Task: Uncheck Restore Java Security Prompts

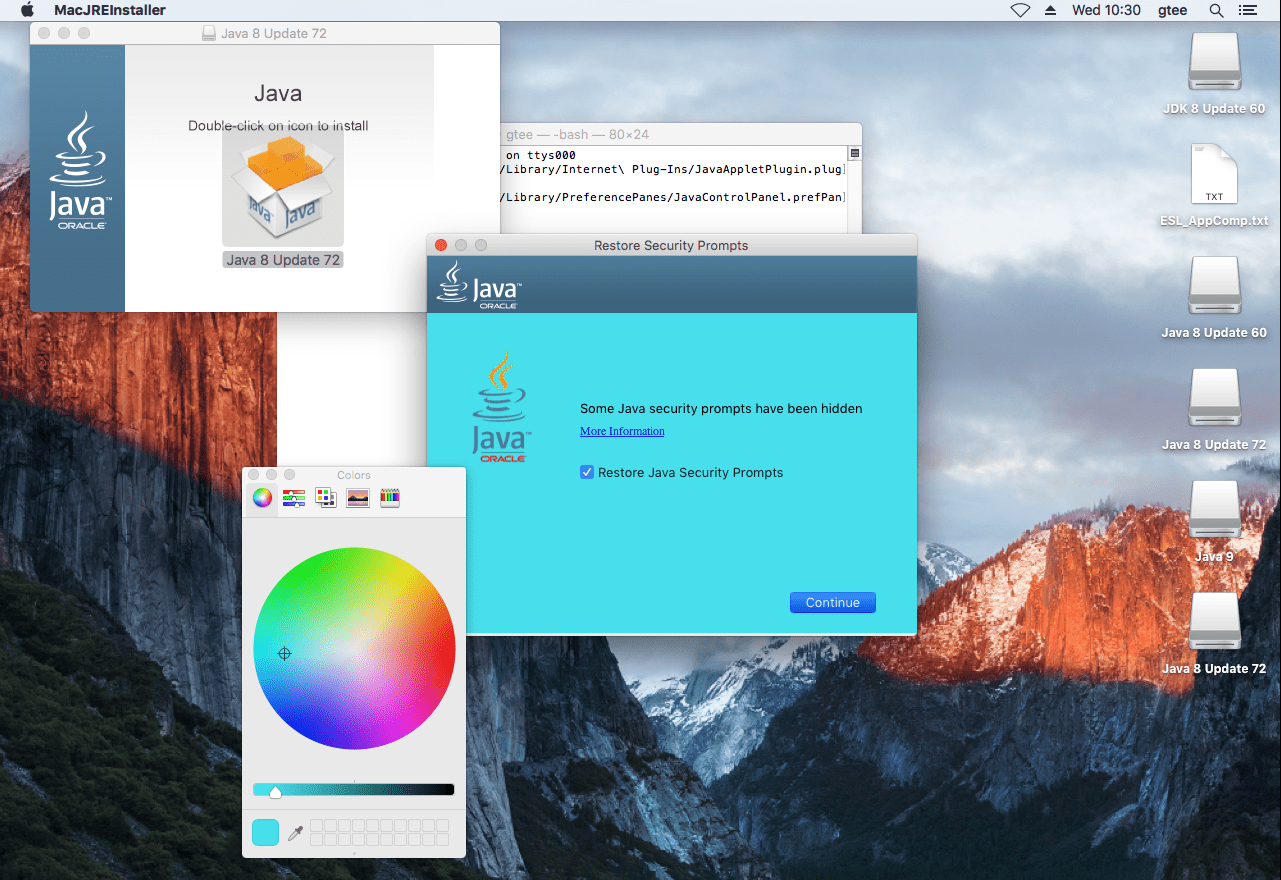Action: click(587, 472)
